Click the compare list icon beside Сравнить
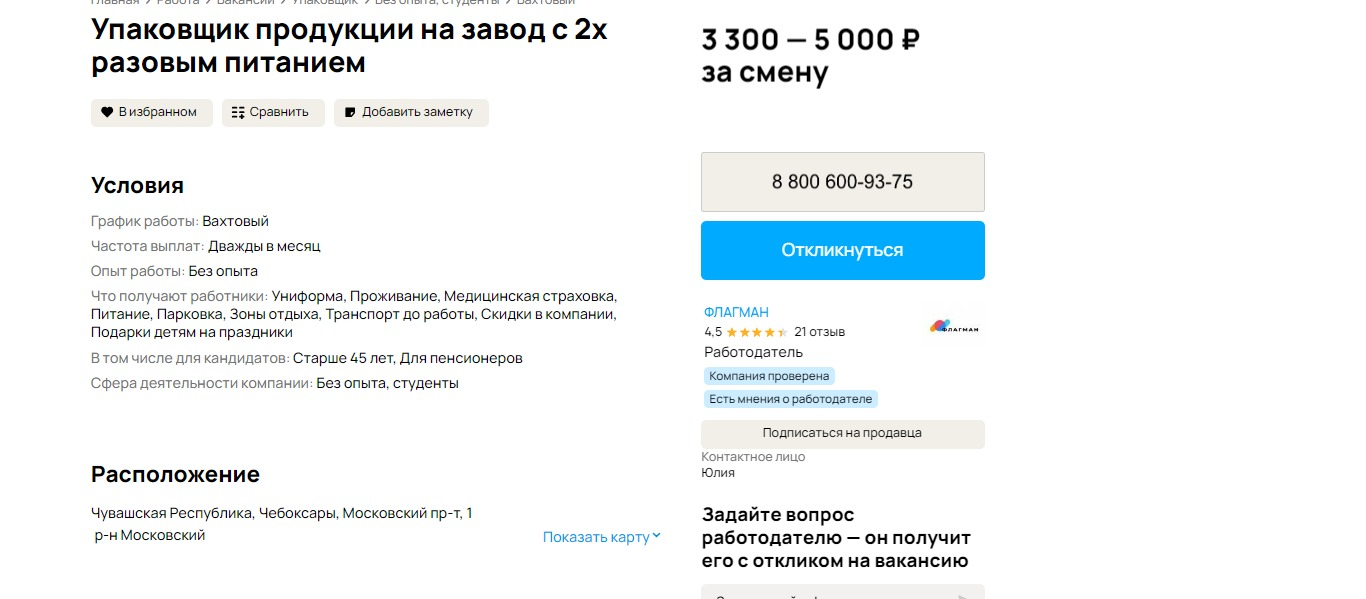 (x=238, y=112)
